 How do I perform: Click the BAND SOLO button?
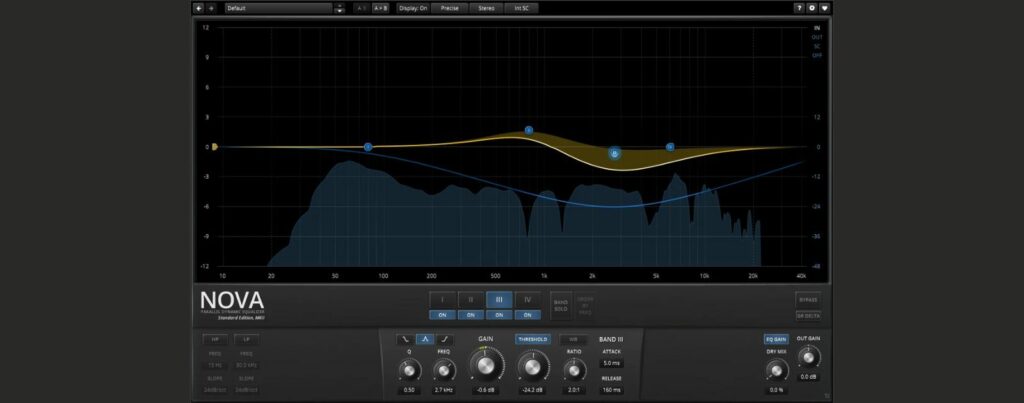[x=560, y=303]
